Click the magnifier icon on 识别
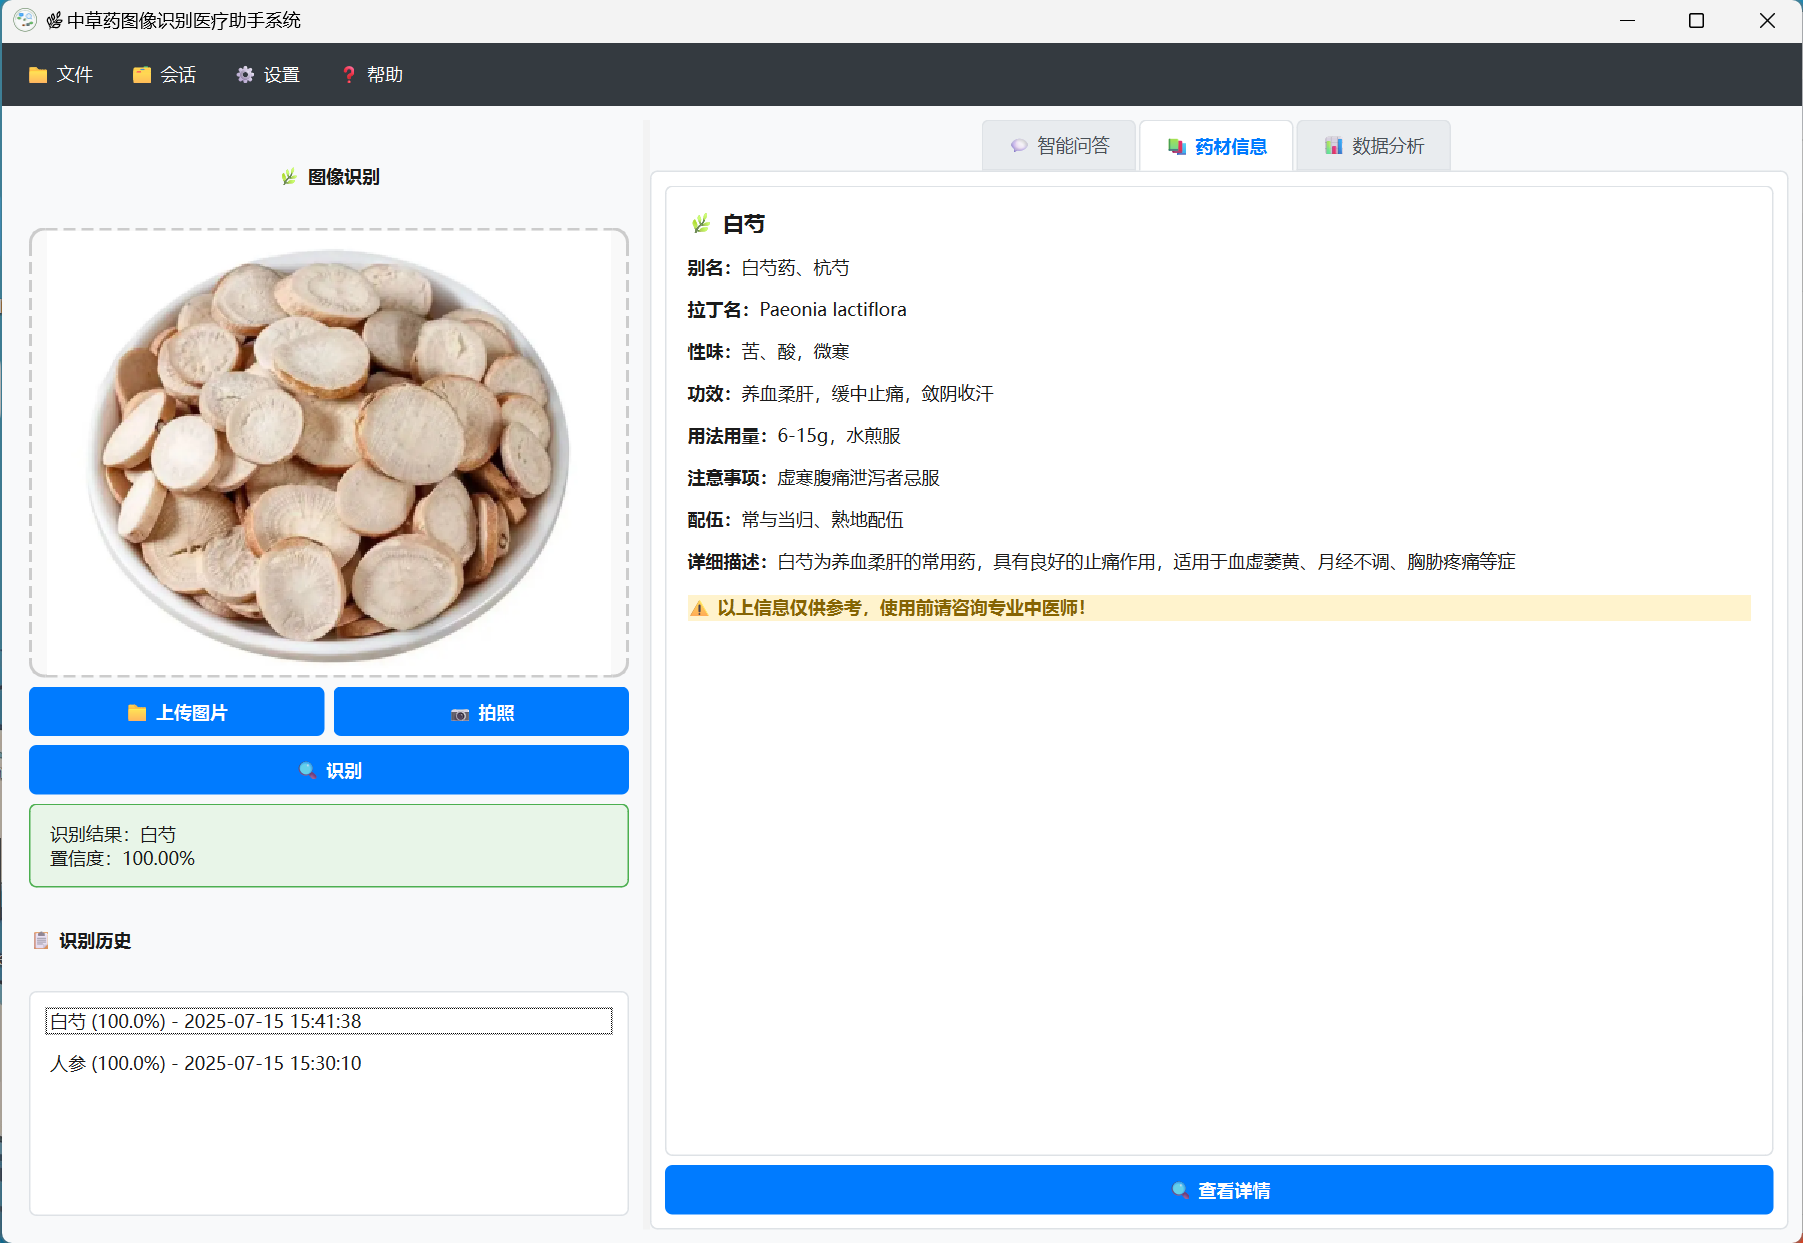This screenshot has width=1803, height=1243. (308, 771)
